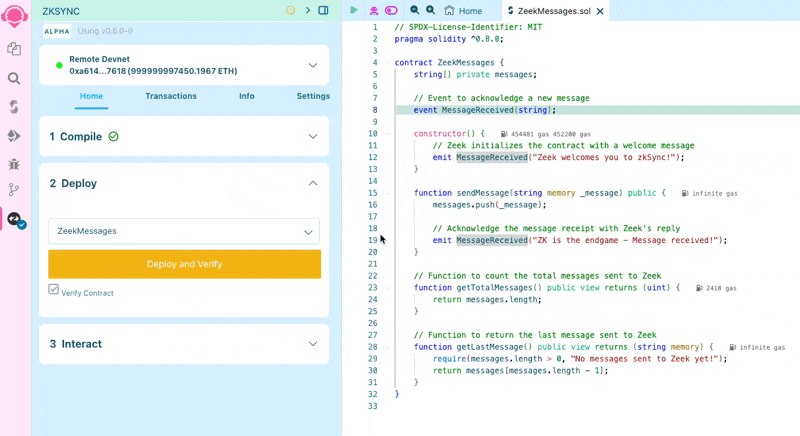Toggle the side panel layout icon
800x436 pixels.
tap(323, 10)
